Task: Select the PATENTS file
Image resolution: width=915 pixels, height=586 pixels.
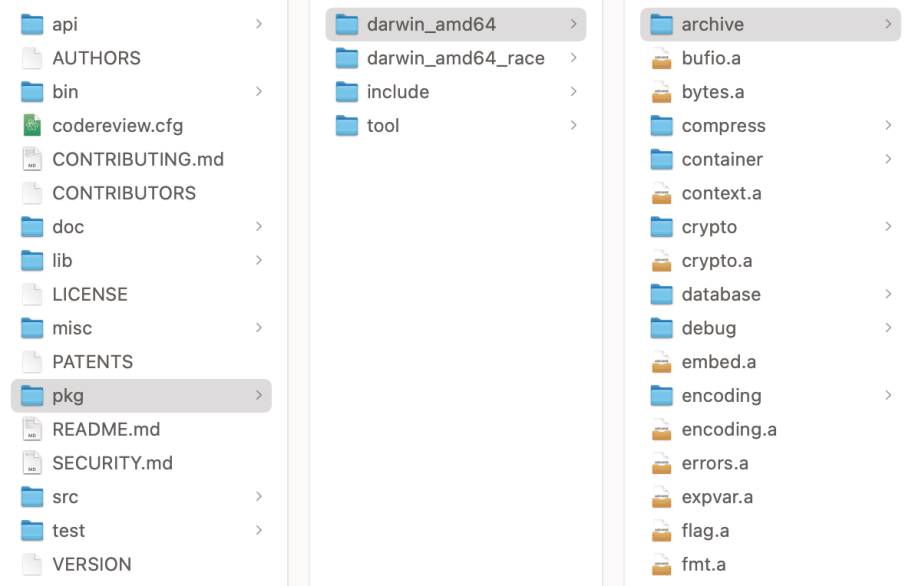Action: click(x=141, y=362)
